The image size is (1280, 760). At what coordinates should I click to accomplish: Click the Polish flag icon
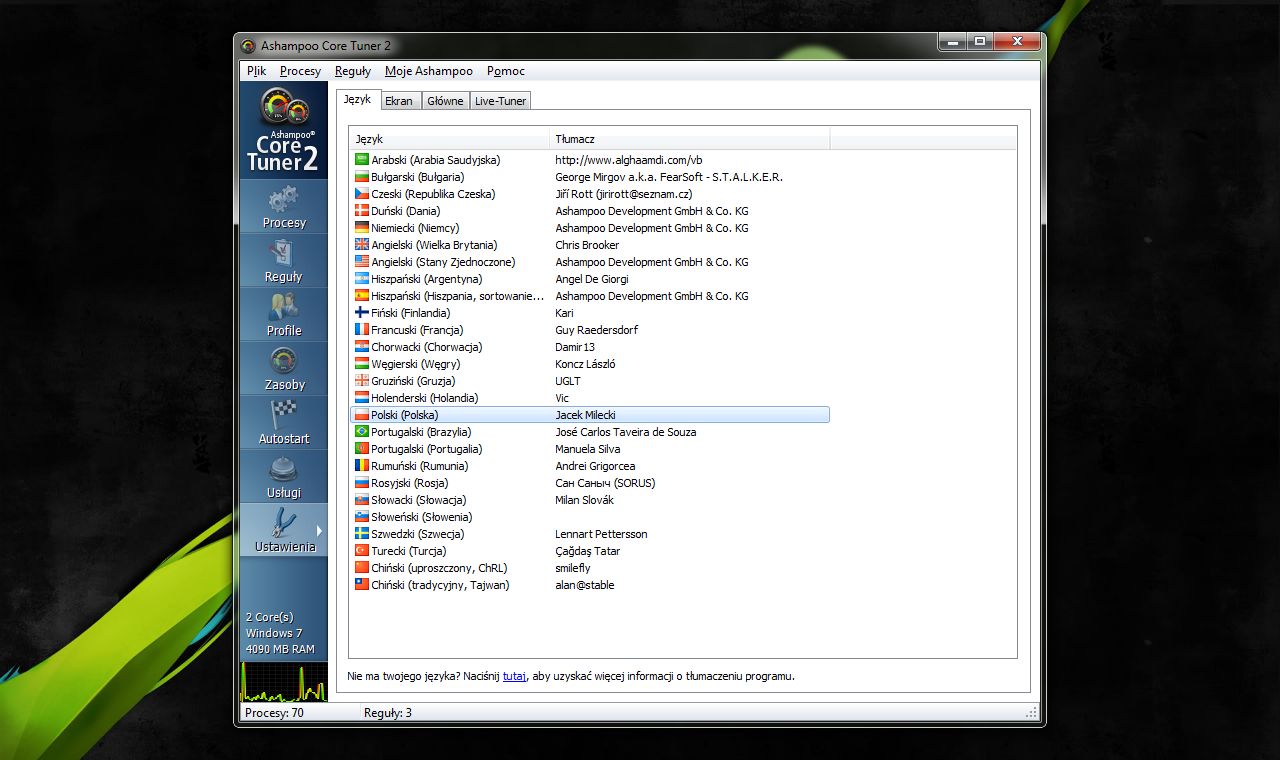[x=362, y=415]
